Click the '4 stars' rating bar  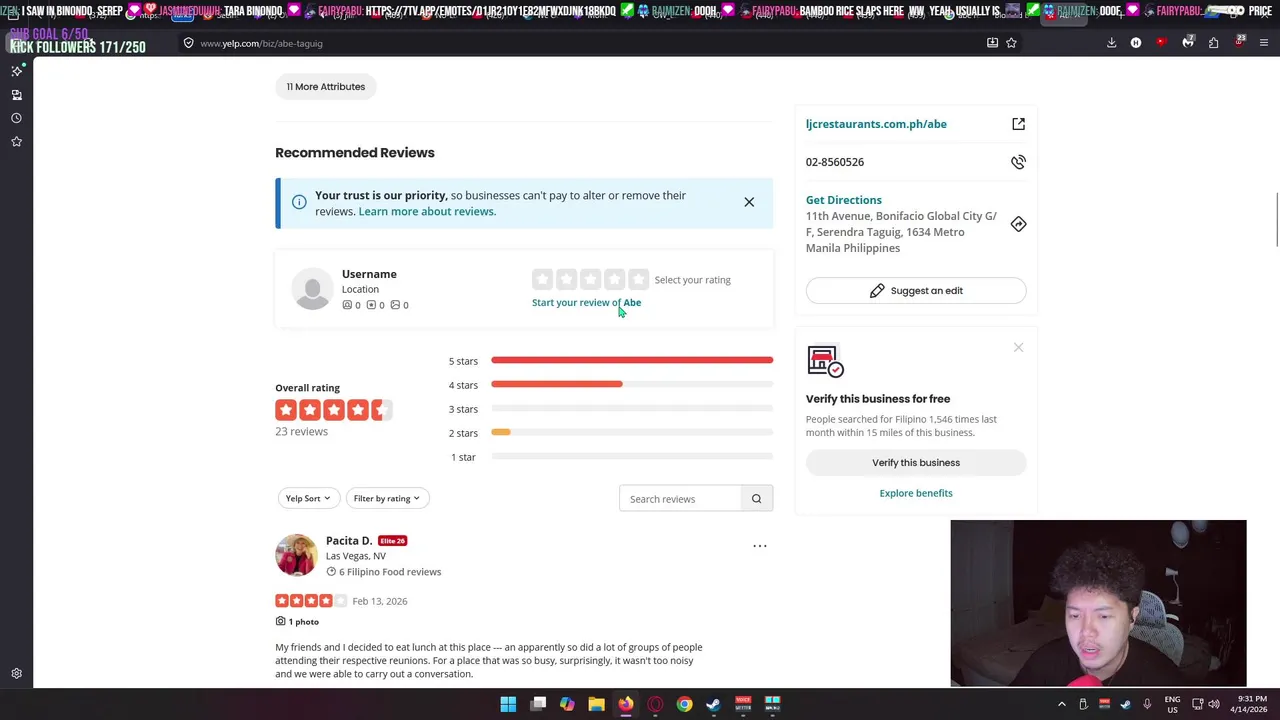click(632, 384)
